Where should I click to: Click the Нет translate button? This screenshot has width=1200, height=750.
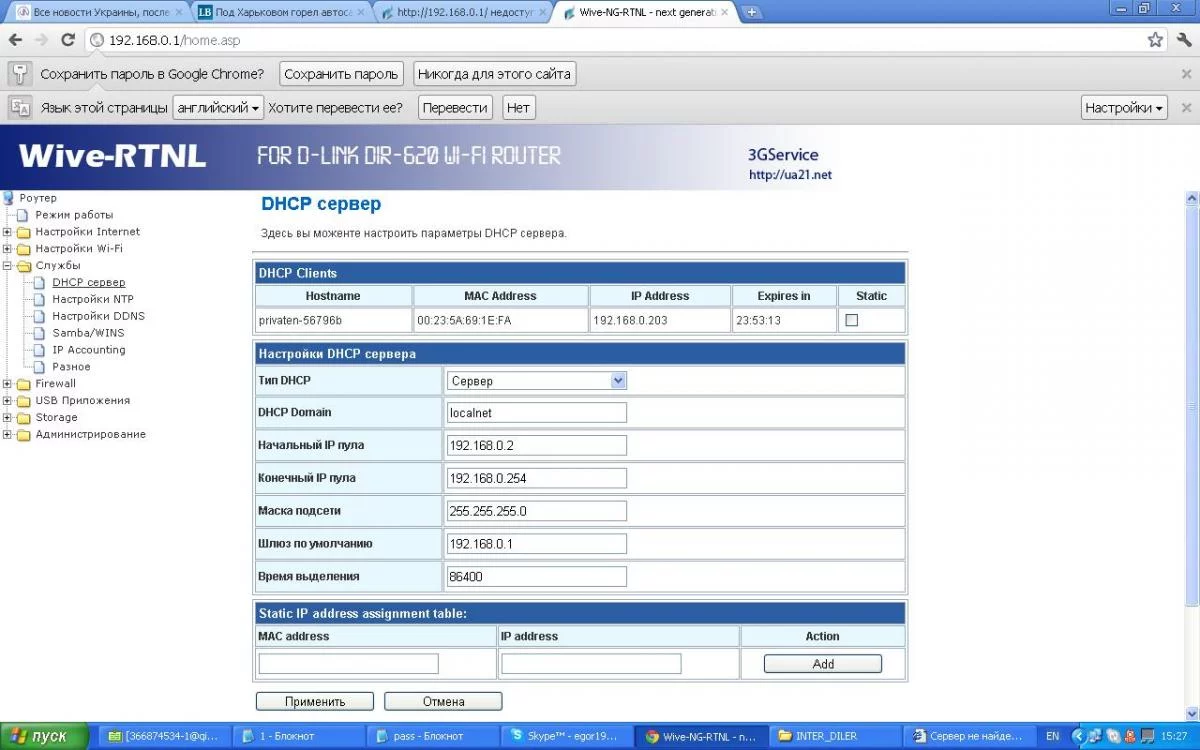click(518, 107)
